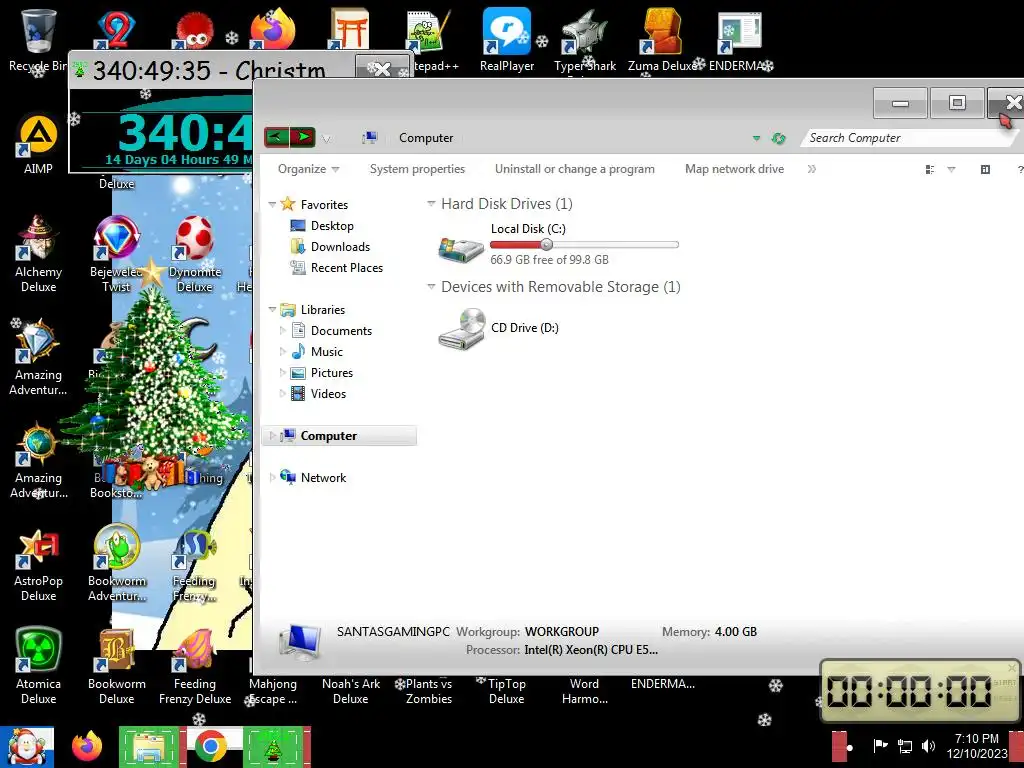Screen dimensions: 1024x768
Task: Close the Christmas countdown window
Action: pos(383,68)
